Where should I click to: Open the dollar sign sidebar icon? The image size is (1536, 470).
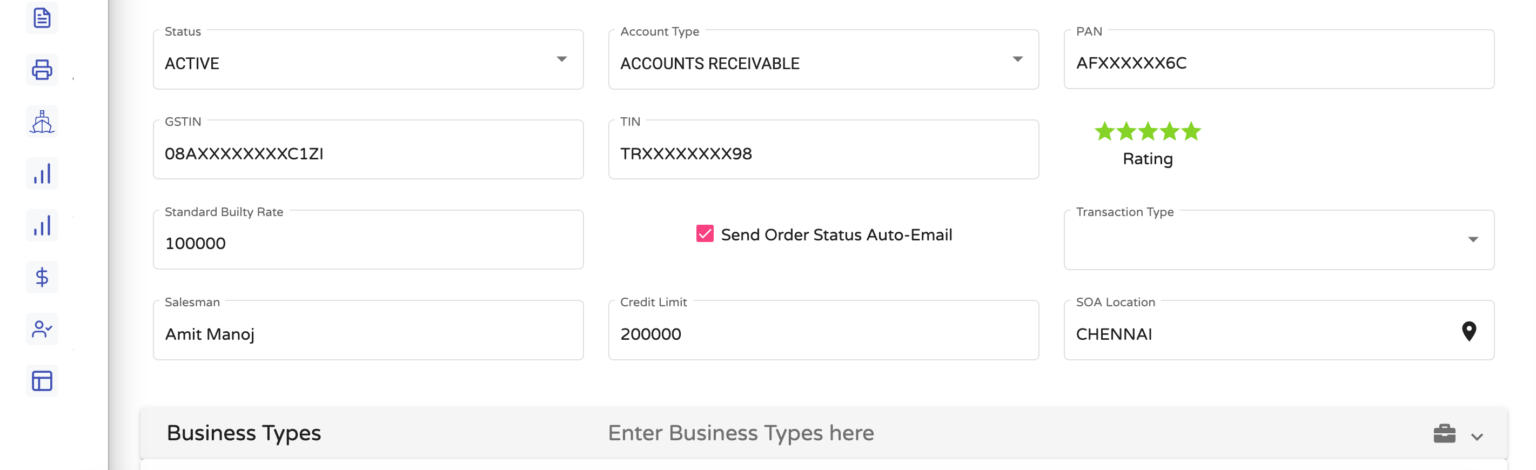point(42,277)
